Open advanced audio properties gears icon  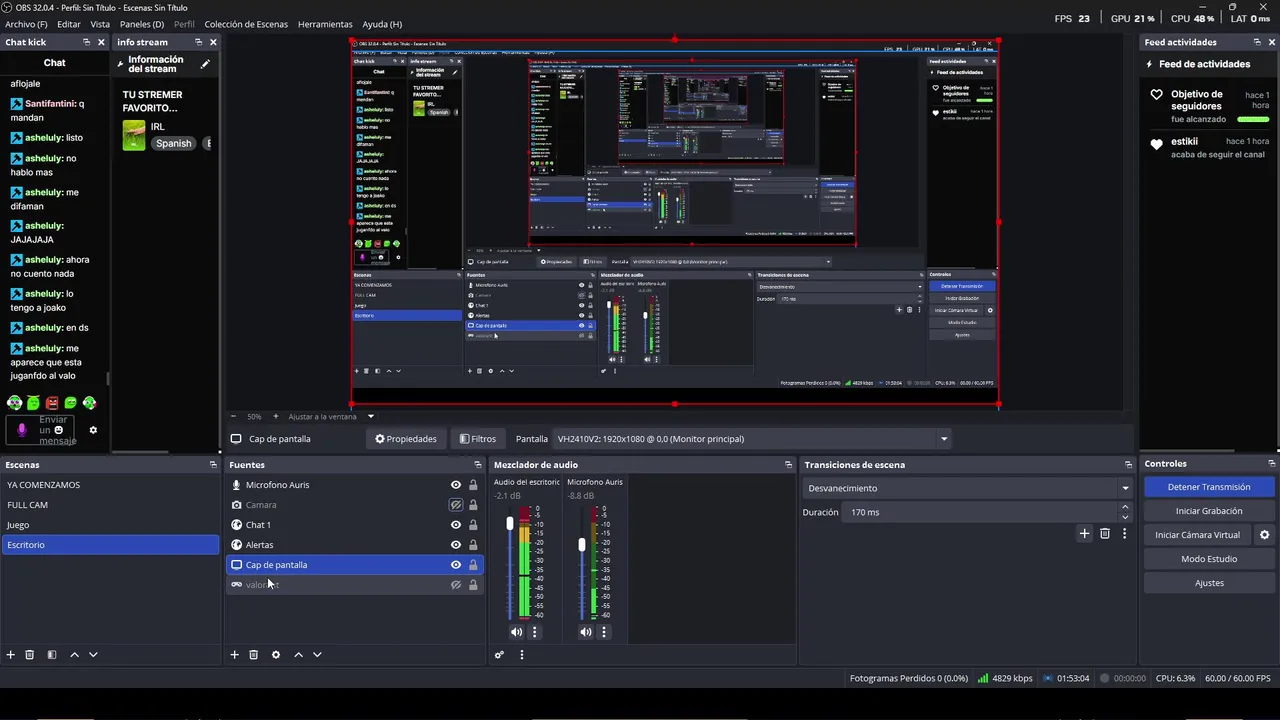(x=499, y=655)
